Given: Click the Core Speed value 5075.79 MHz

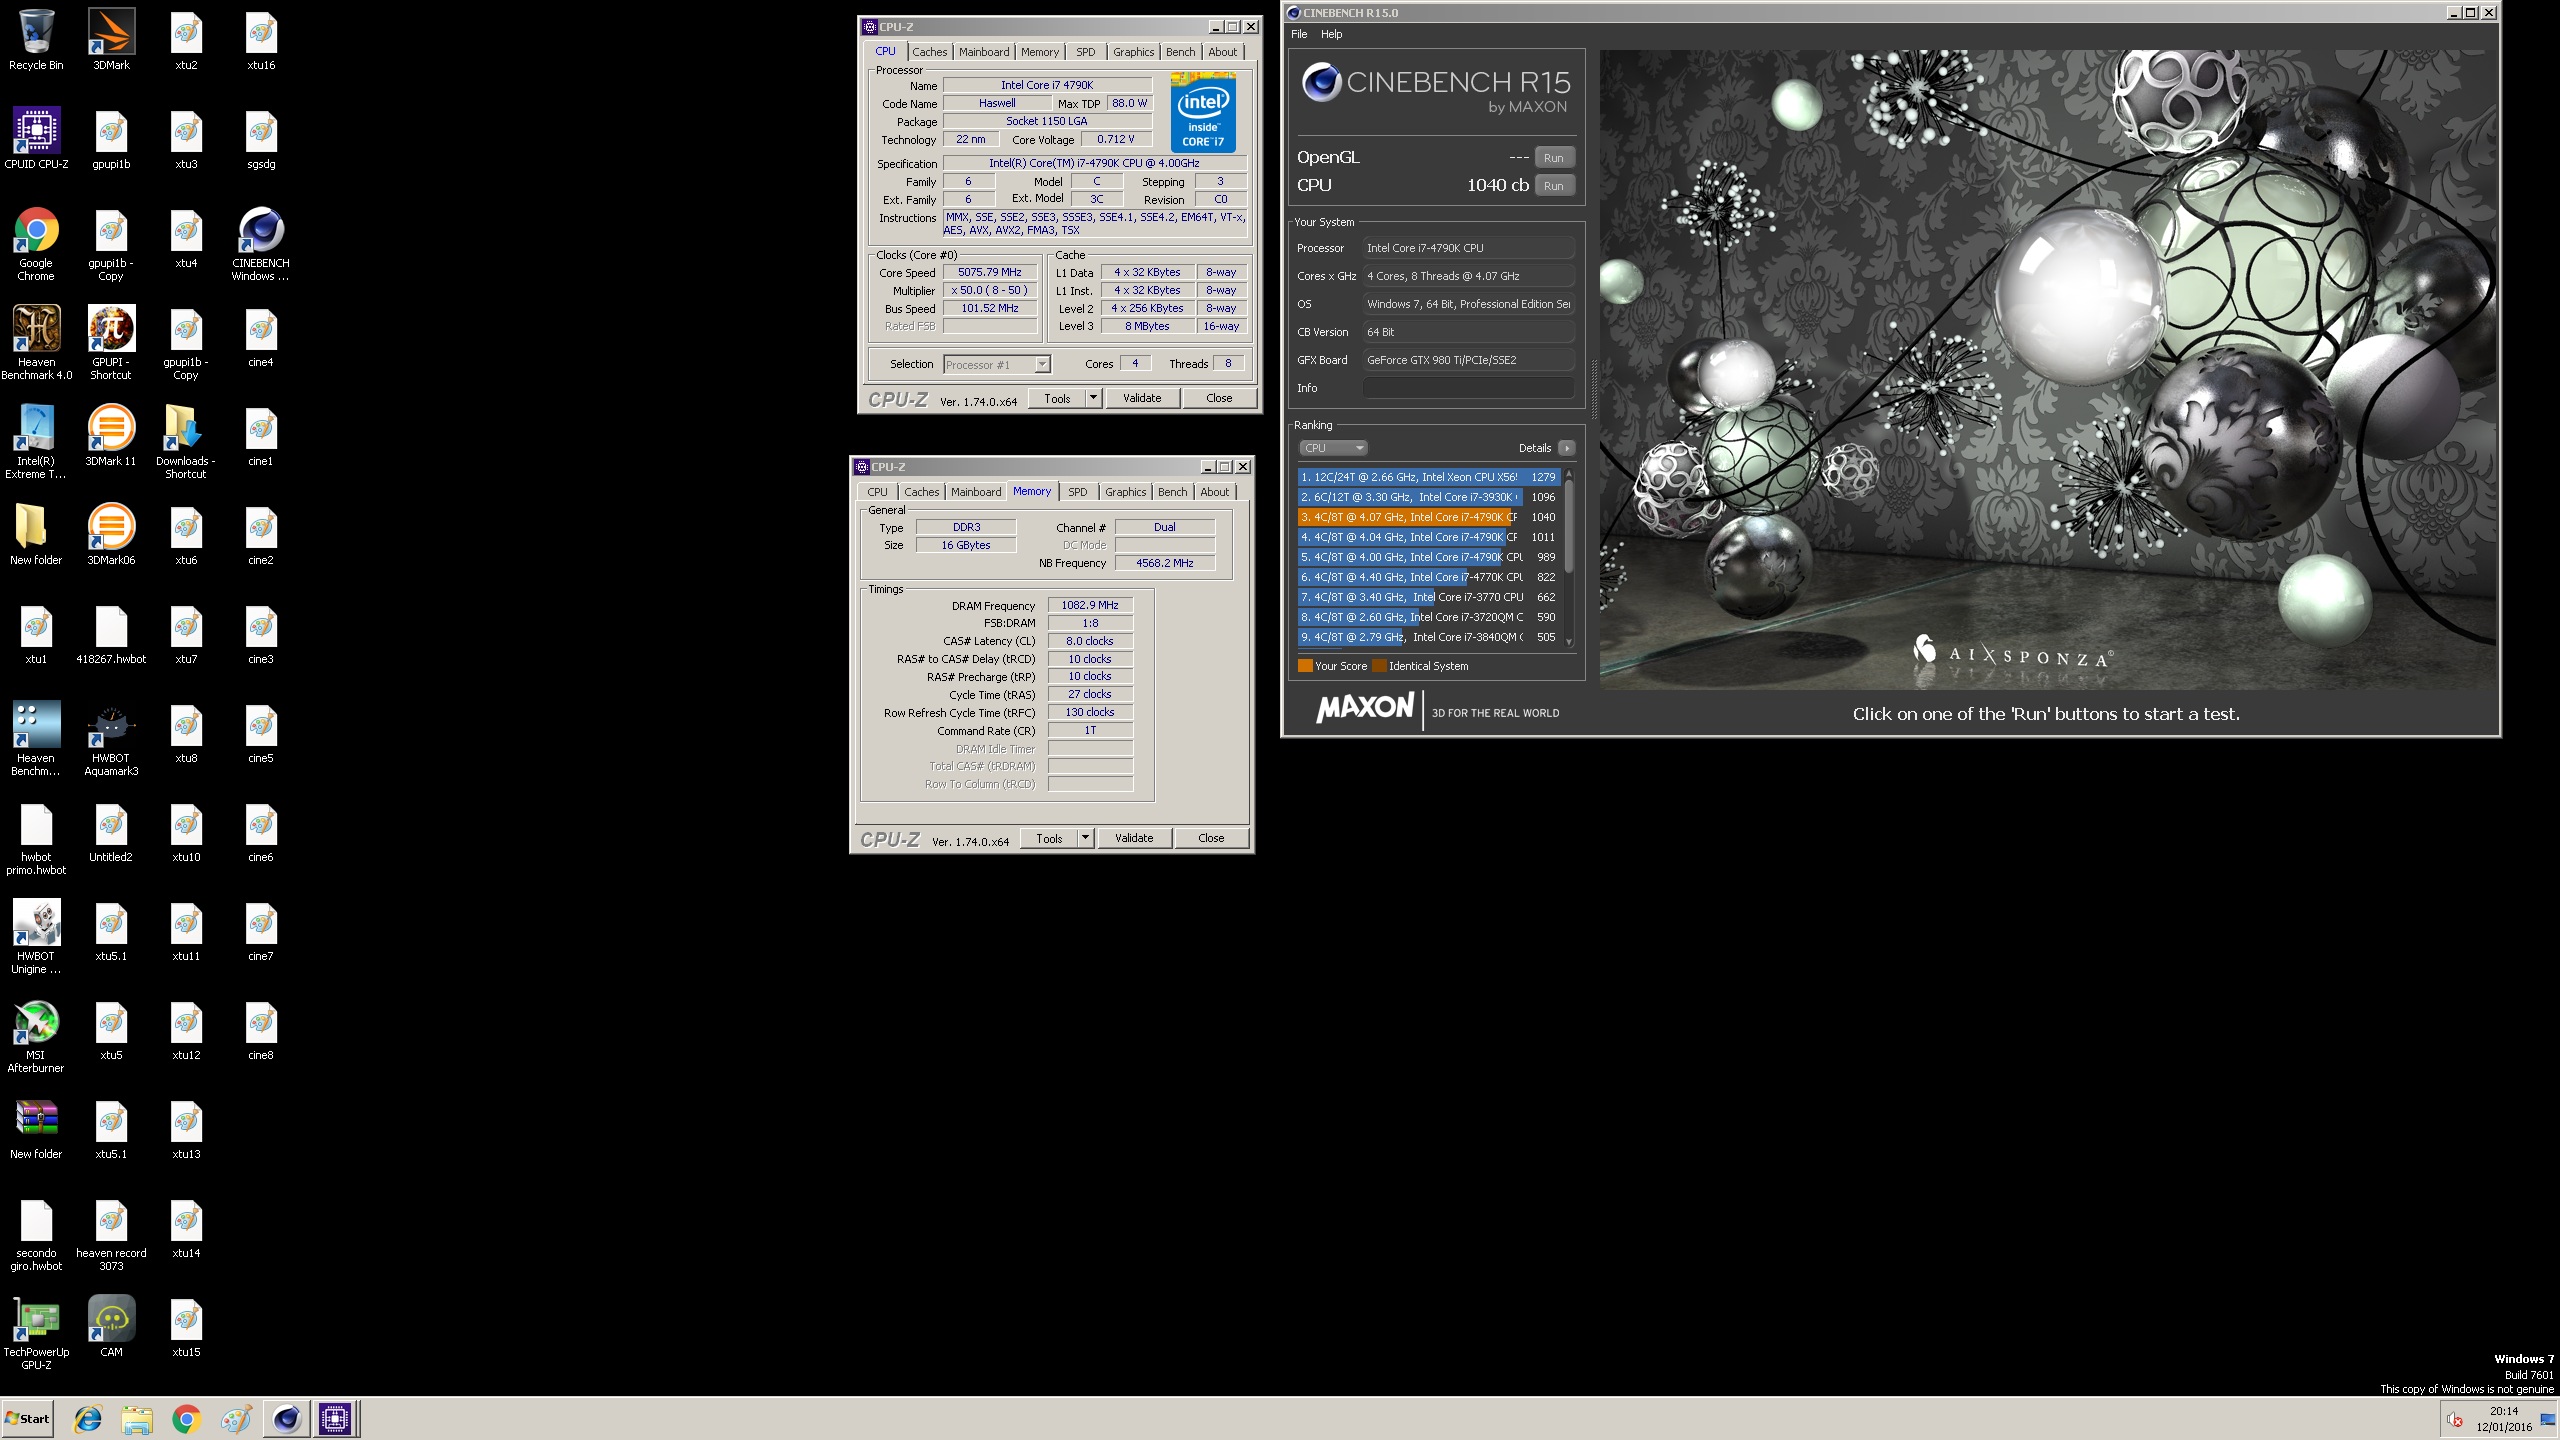Looking at the screenshot, I should pos(989,272).
